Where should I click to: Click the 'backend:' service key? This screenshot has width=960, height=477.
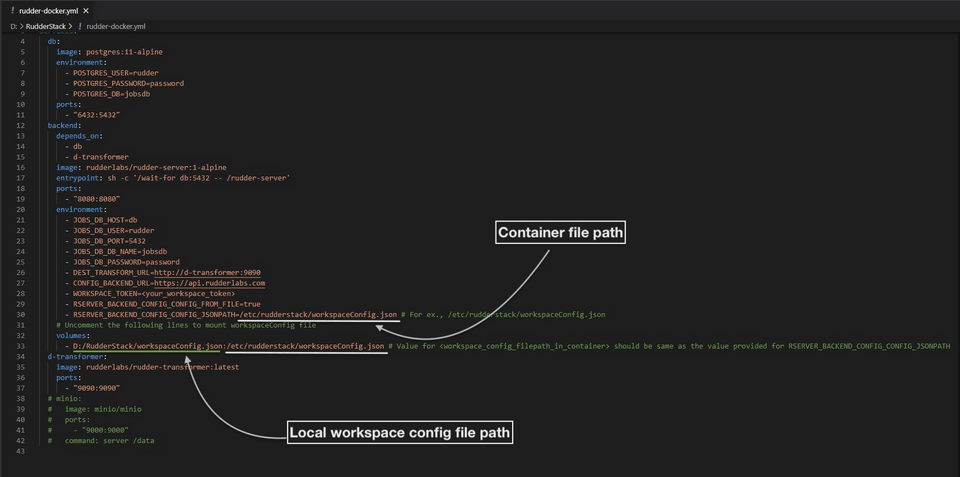click(x=64, y=125)
